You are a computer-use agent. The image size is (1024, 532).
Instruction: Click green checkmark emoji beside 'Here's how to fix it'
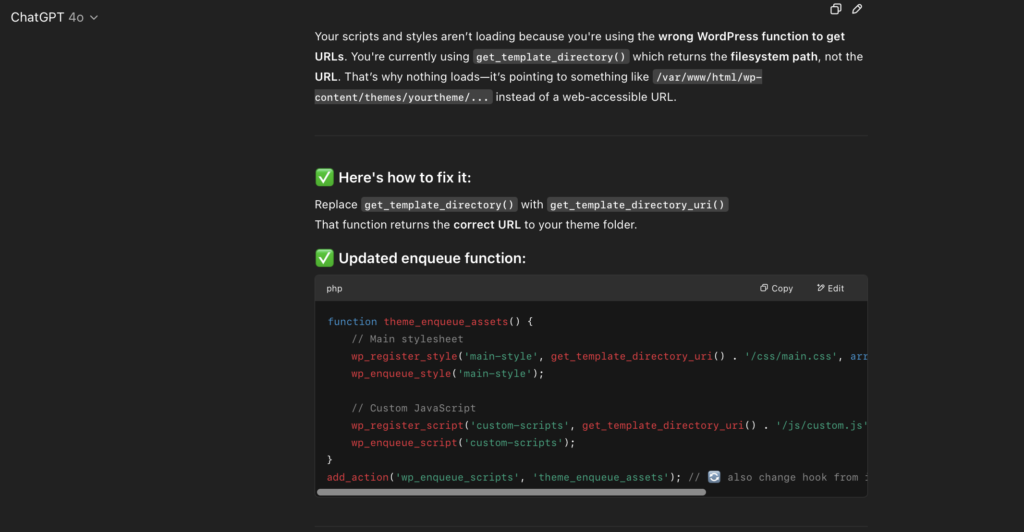pyautogui.click(x=325, y=178)
